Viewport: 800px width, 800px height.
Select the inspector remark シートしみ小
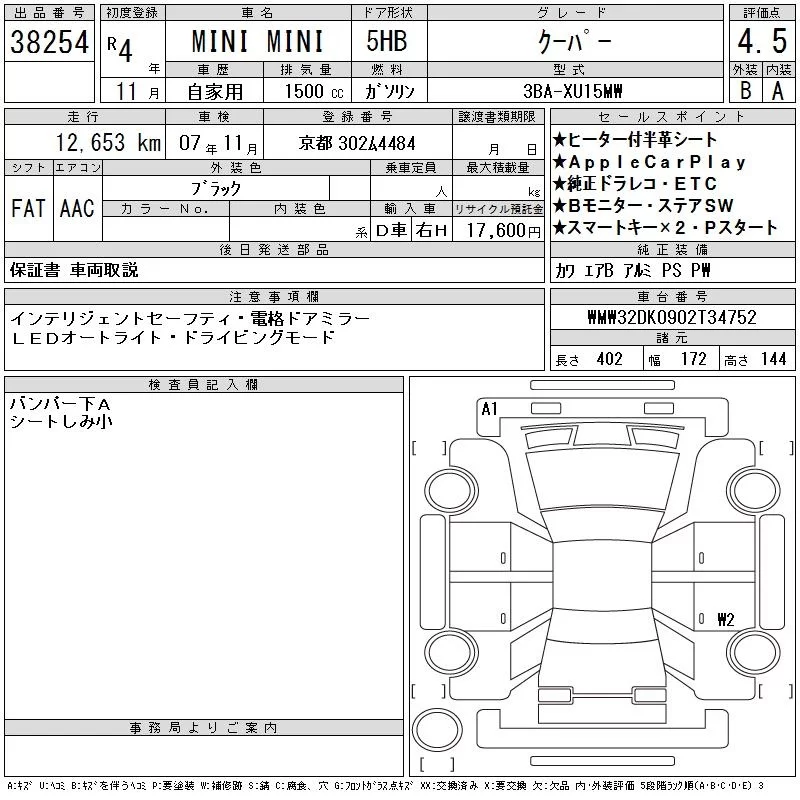pos(61,421)
